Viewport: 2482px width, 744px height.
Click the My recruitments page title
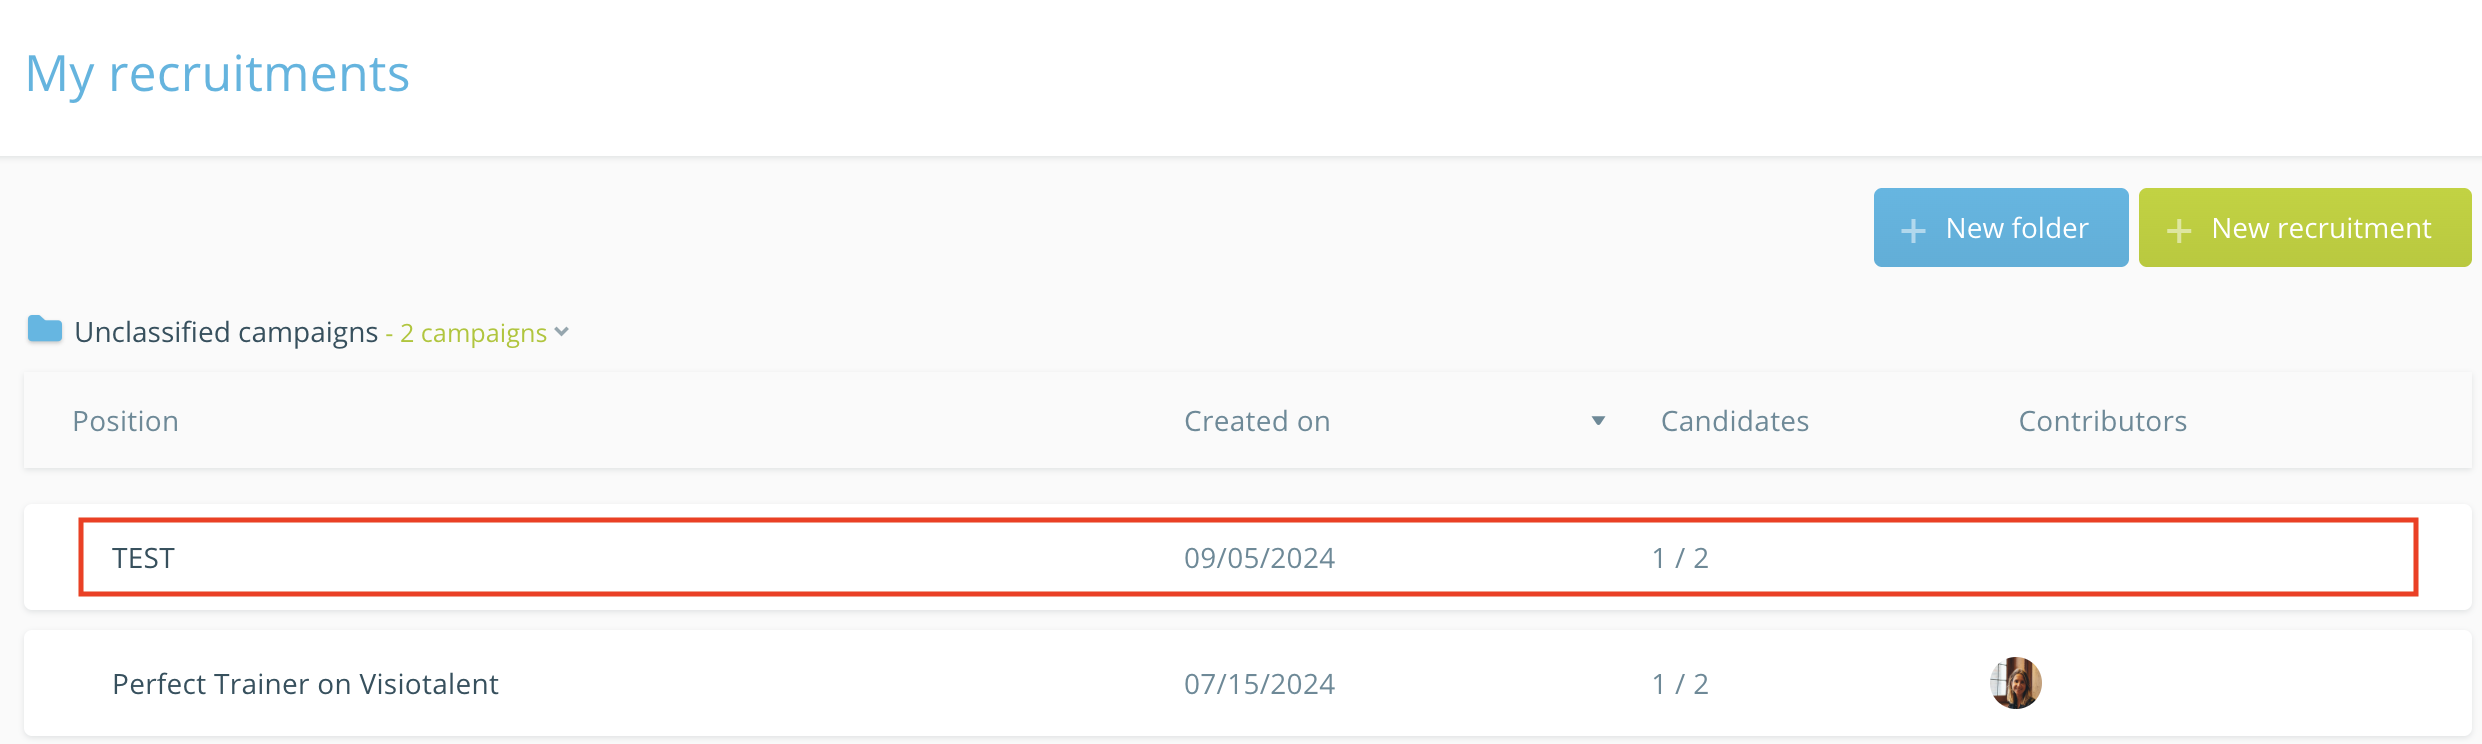[217, 74]
